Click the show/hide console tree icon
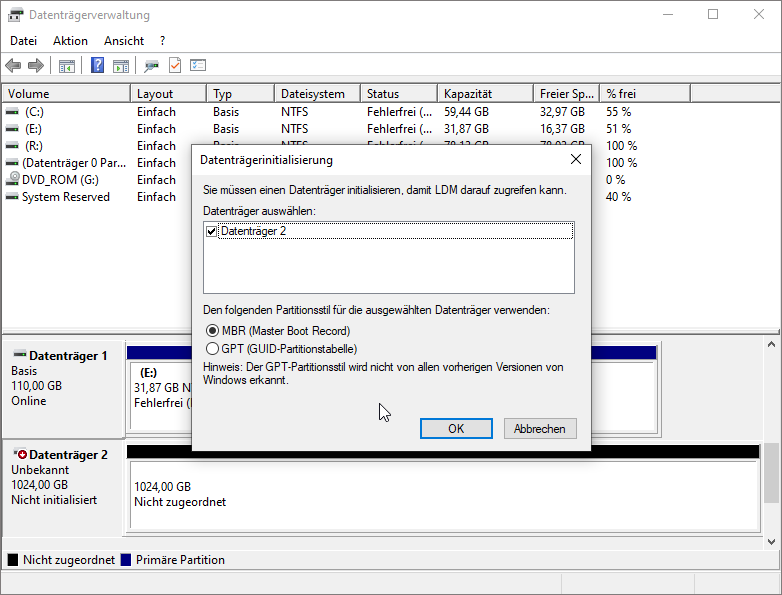Screen dimensions: 782x595 click(x=67, y=66)
